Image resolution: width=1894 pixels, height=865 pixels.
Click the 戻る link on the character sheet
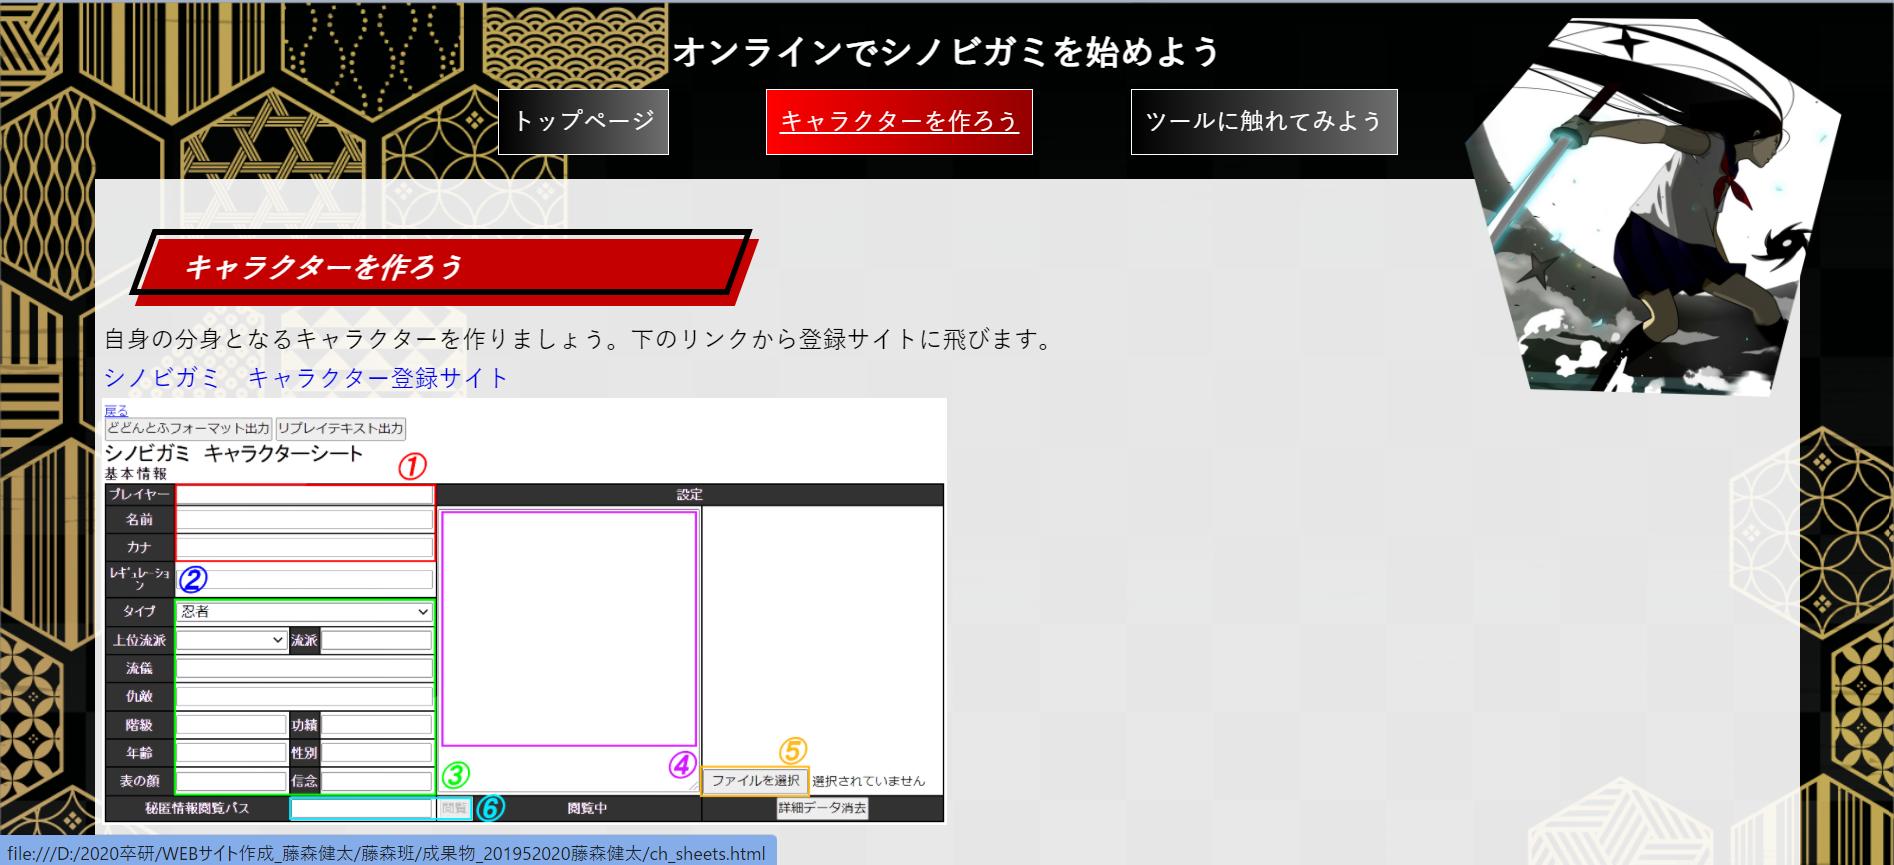(x=116, y=411)
